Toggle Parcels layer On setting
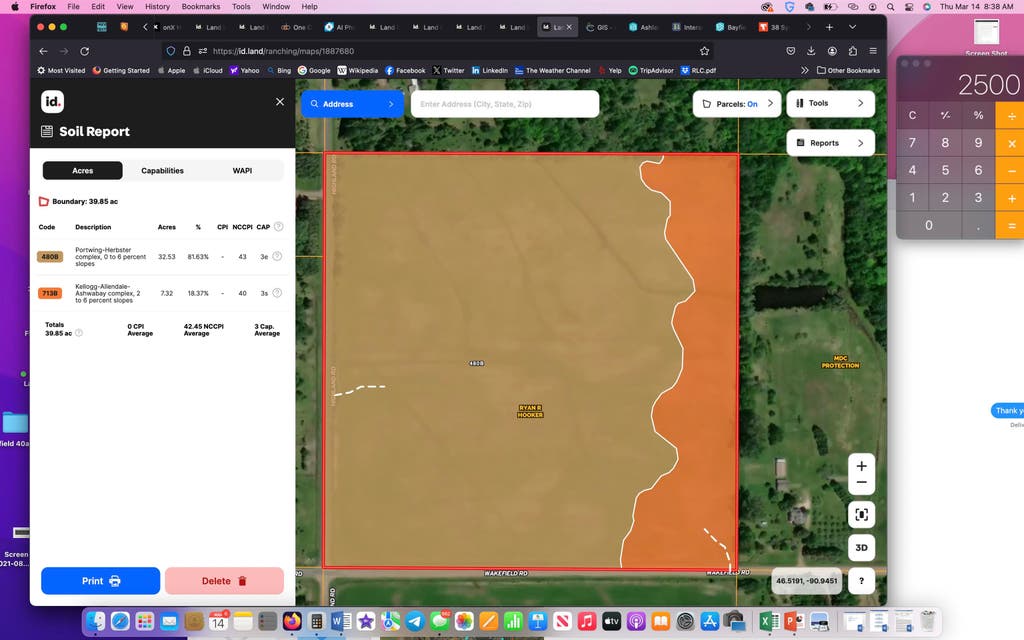 coord(737,104)
